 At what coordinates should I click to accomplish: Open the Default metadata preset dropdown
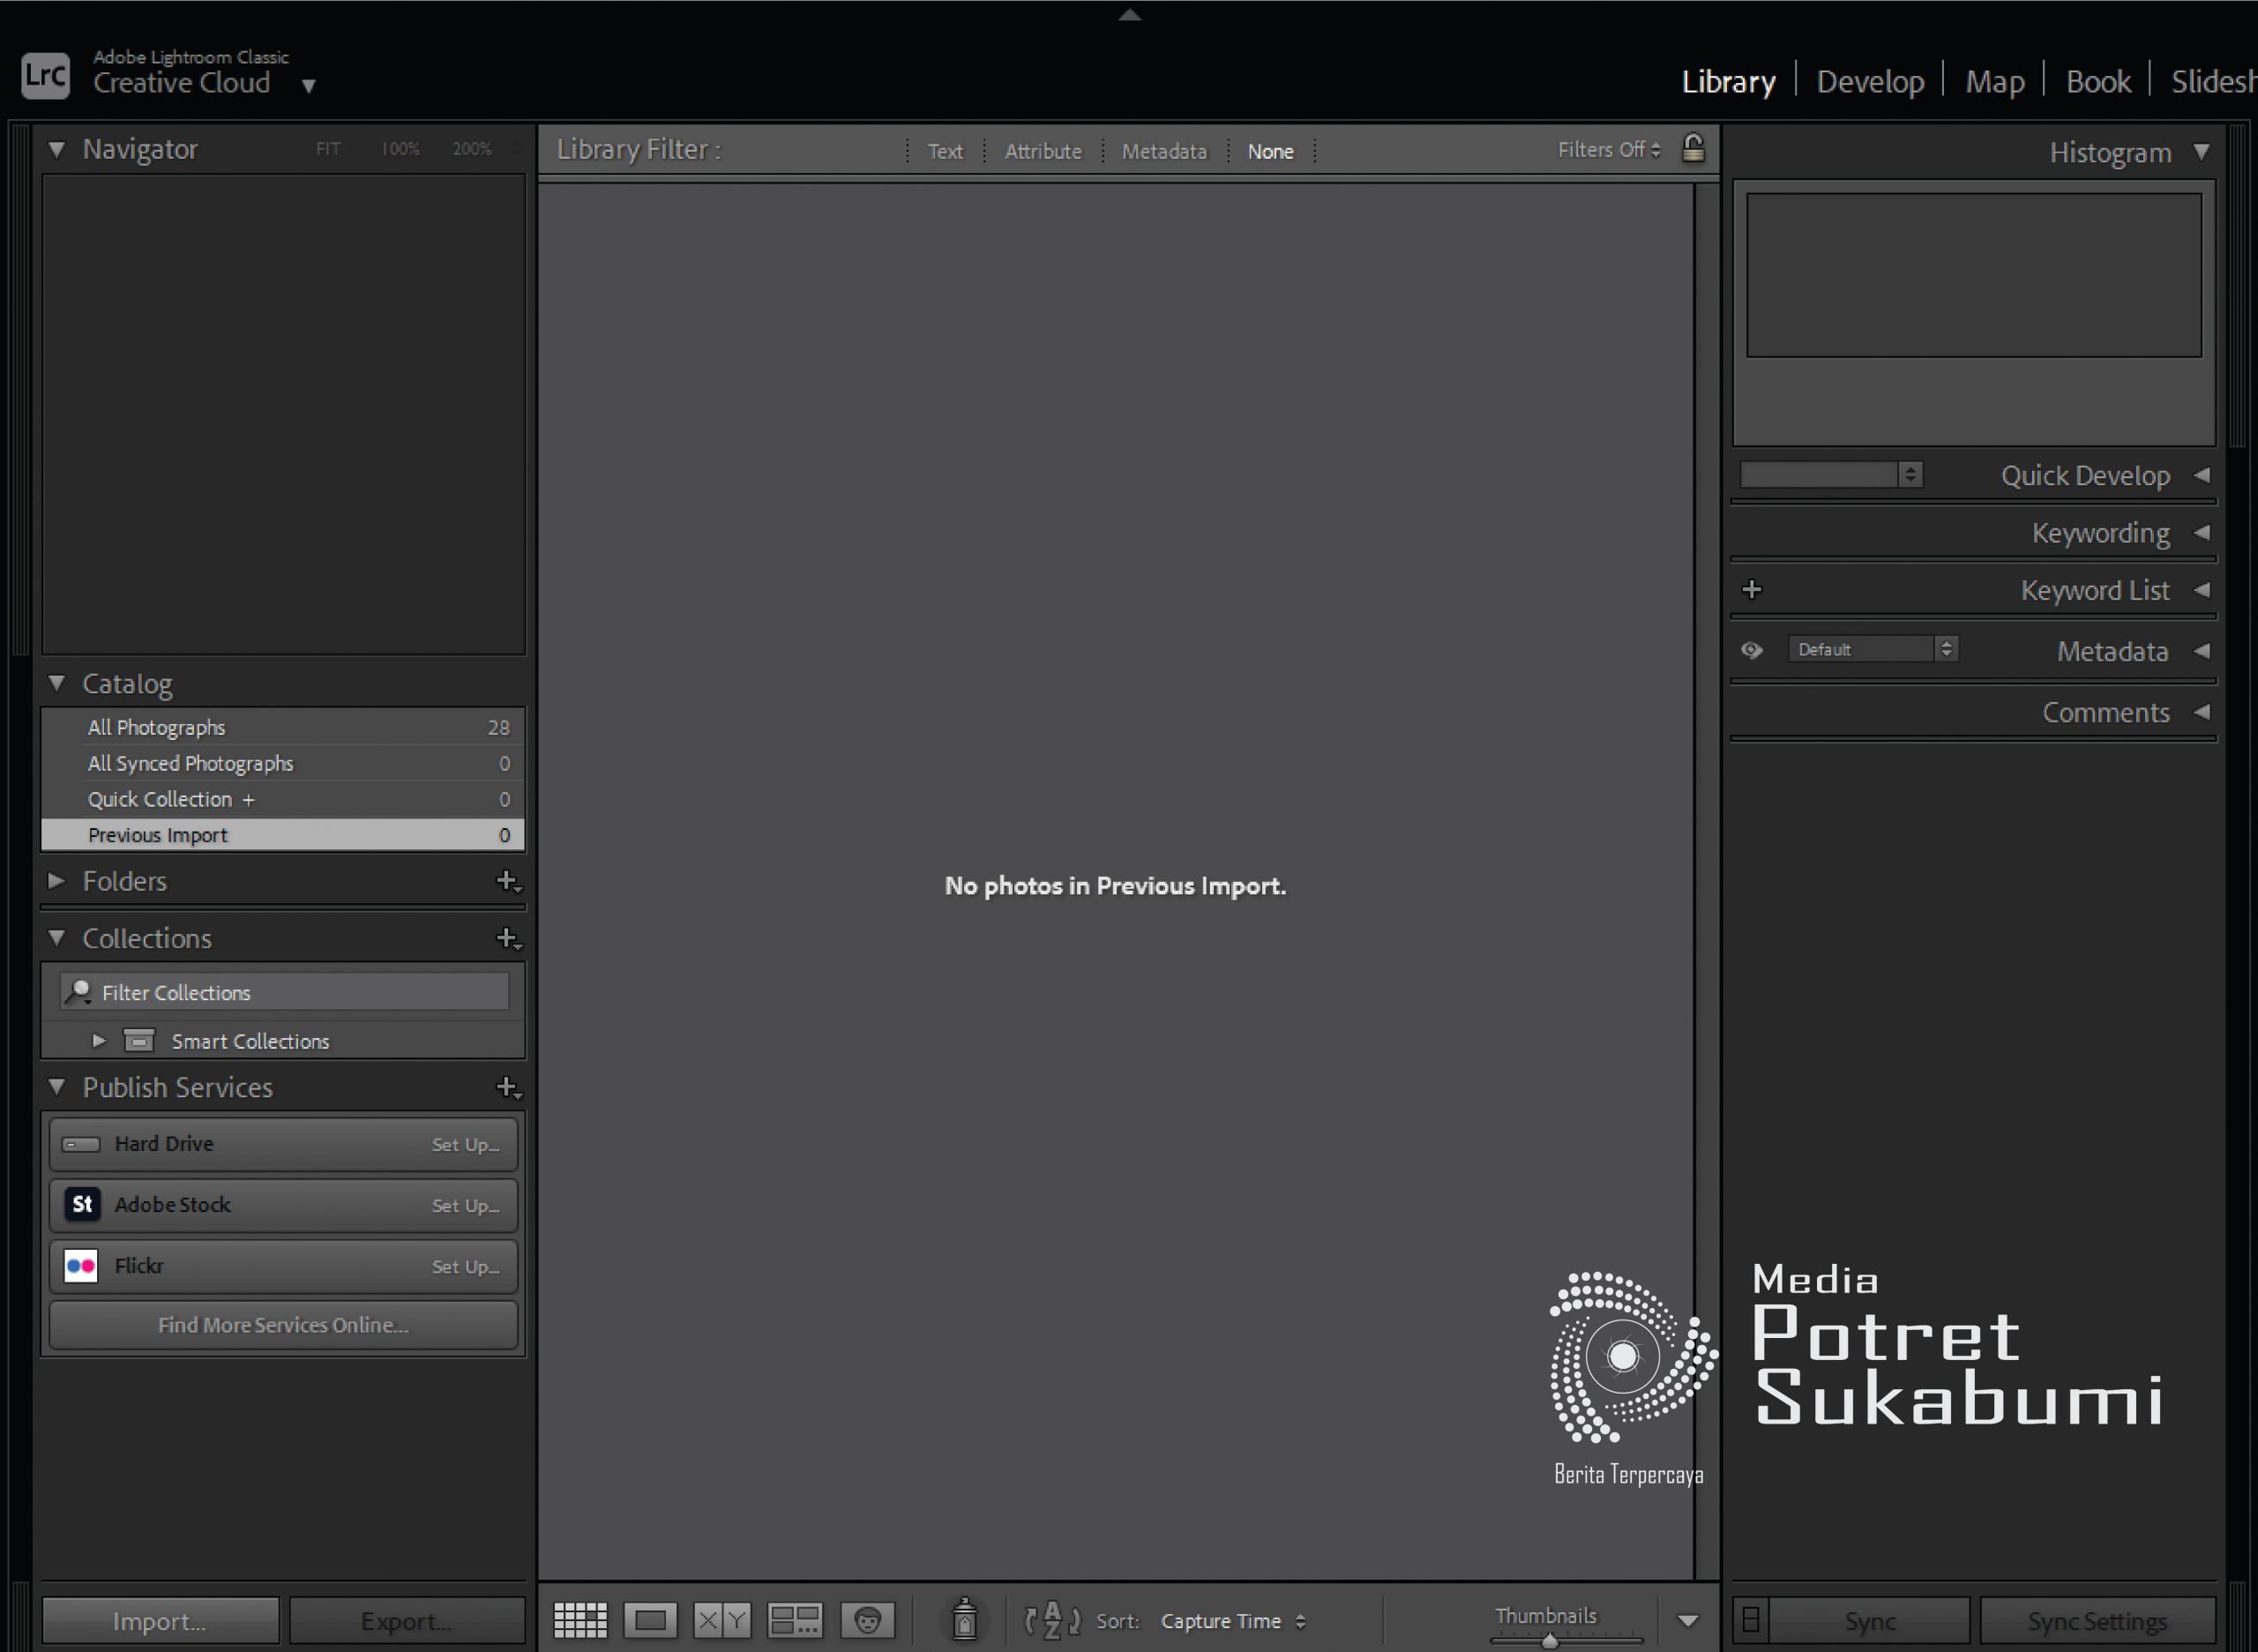1872,649
